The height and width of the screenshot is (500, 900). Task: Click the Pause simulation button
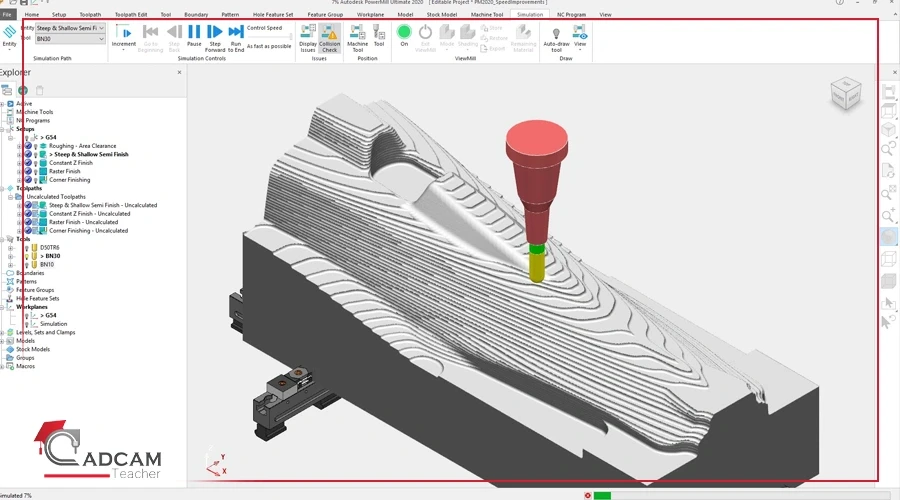point(194,36)
